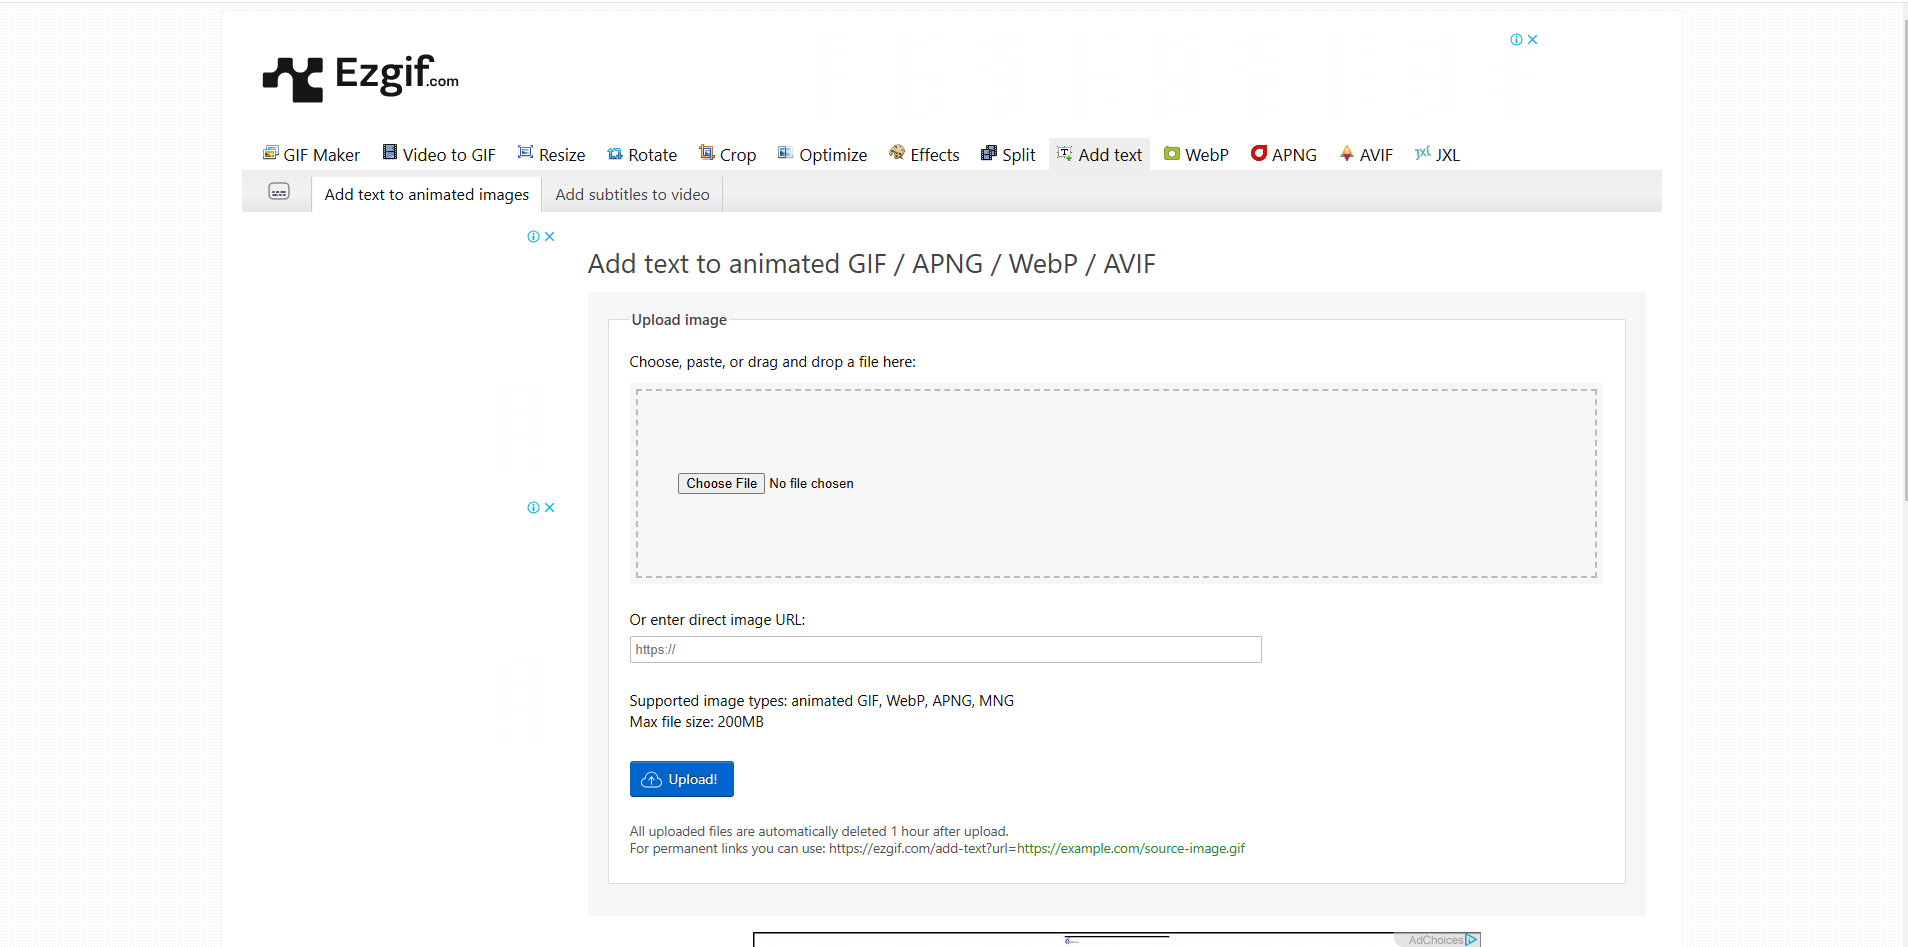
Task: Focus the direct image URL field
Action: coord(945,649)
